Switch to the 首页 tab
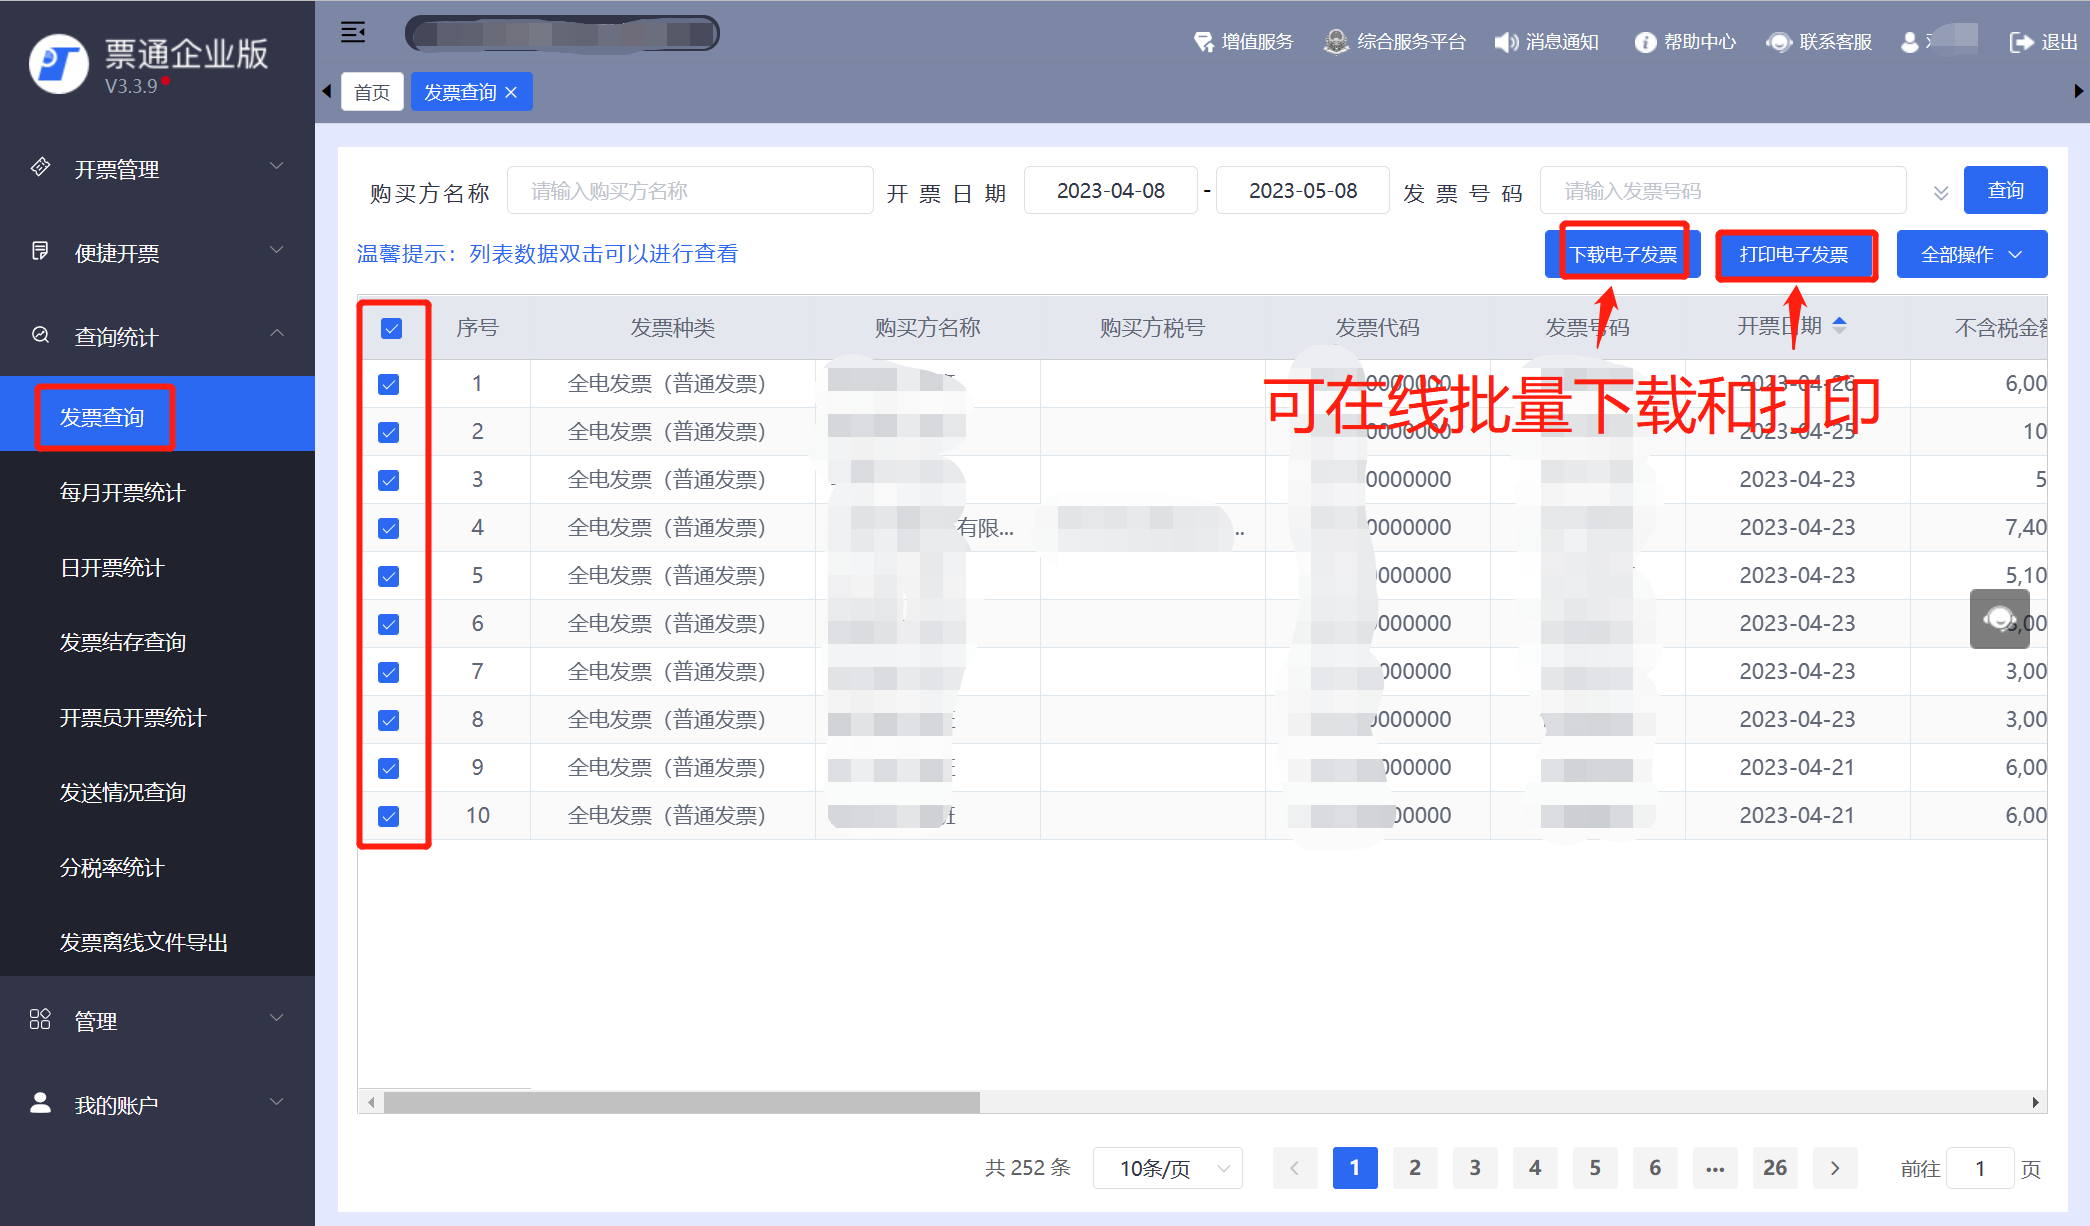2090x1226 pixels. 372,92
